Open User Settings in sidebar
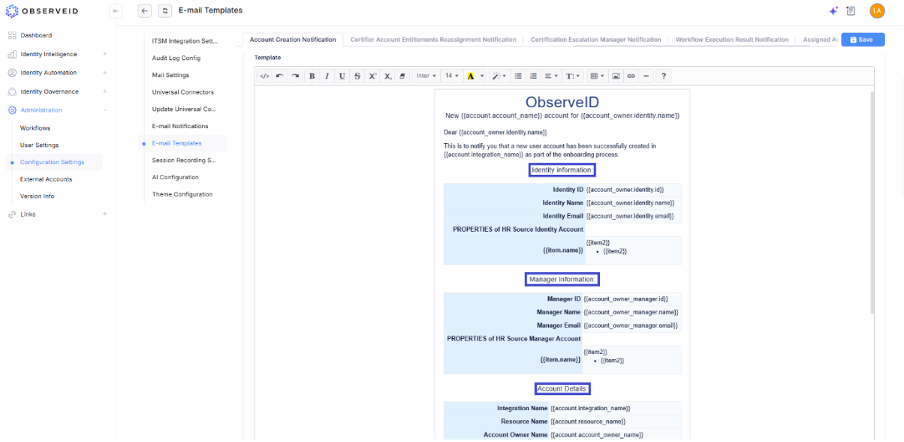 [x=39, y=145]
